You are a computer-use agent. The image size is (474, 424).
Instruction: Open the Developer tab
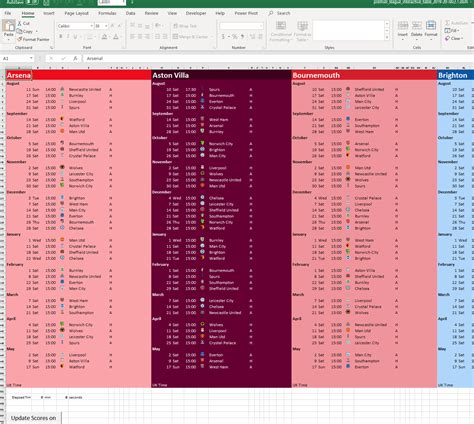(x=196, y=13)
